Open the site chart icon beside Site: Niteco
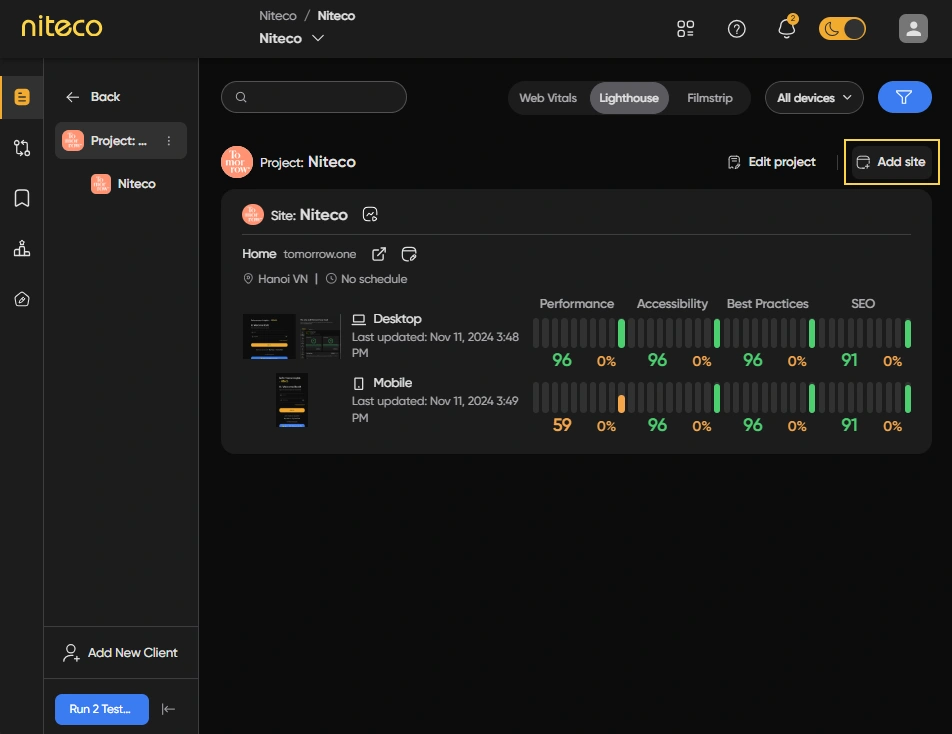 point(370,214)
